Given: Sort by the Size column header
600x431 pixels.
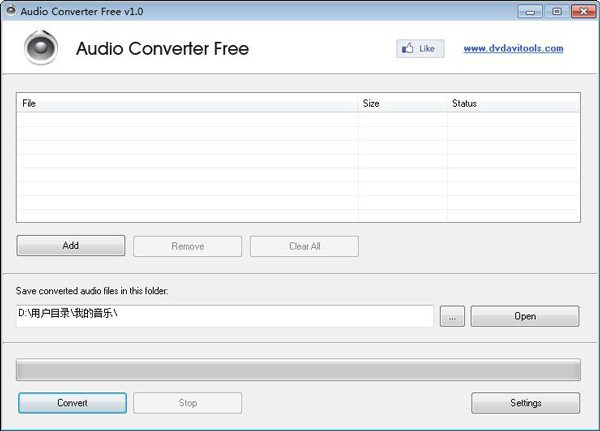Looking at the screenshot, I should tap(402, 103).
